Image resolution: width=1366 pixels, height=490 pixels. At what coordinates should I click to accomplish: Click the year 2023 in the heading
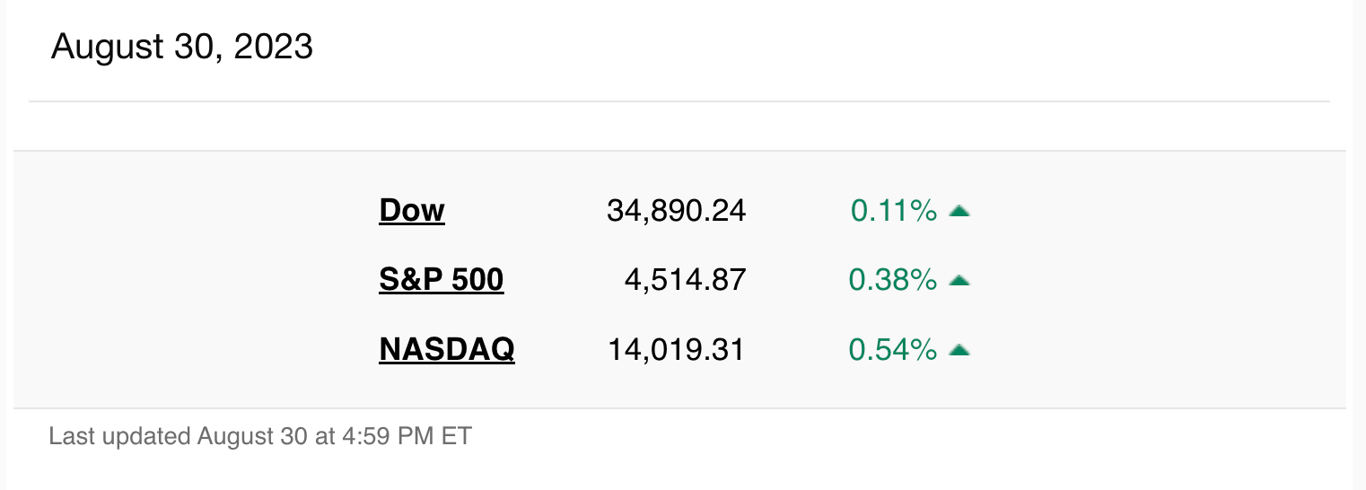(273, 47)
